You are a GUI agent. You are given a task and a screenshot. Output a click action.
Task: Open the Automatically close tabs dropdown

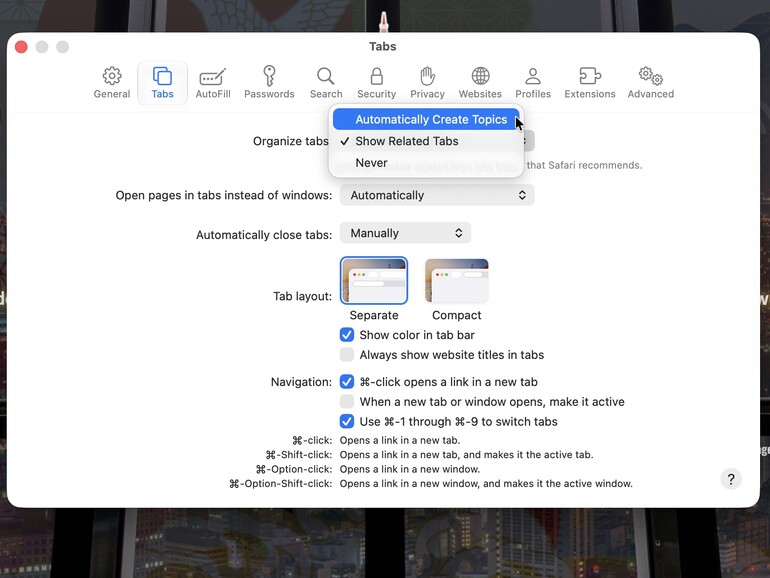pyautogui.click(x=405, y=233)
